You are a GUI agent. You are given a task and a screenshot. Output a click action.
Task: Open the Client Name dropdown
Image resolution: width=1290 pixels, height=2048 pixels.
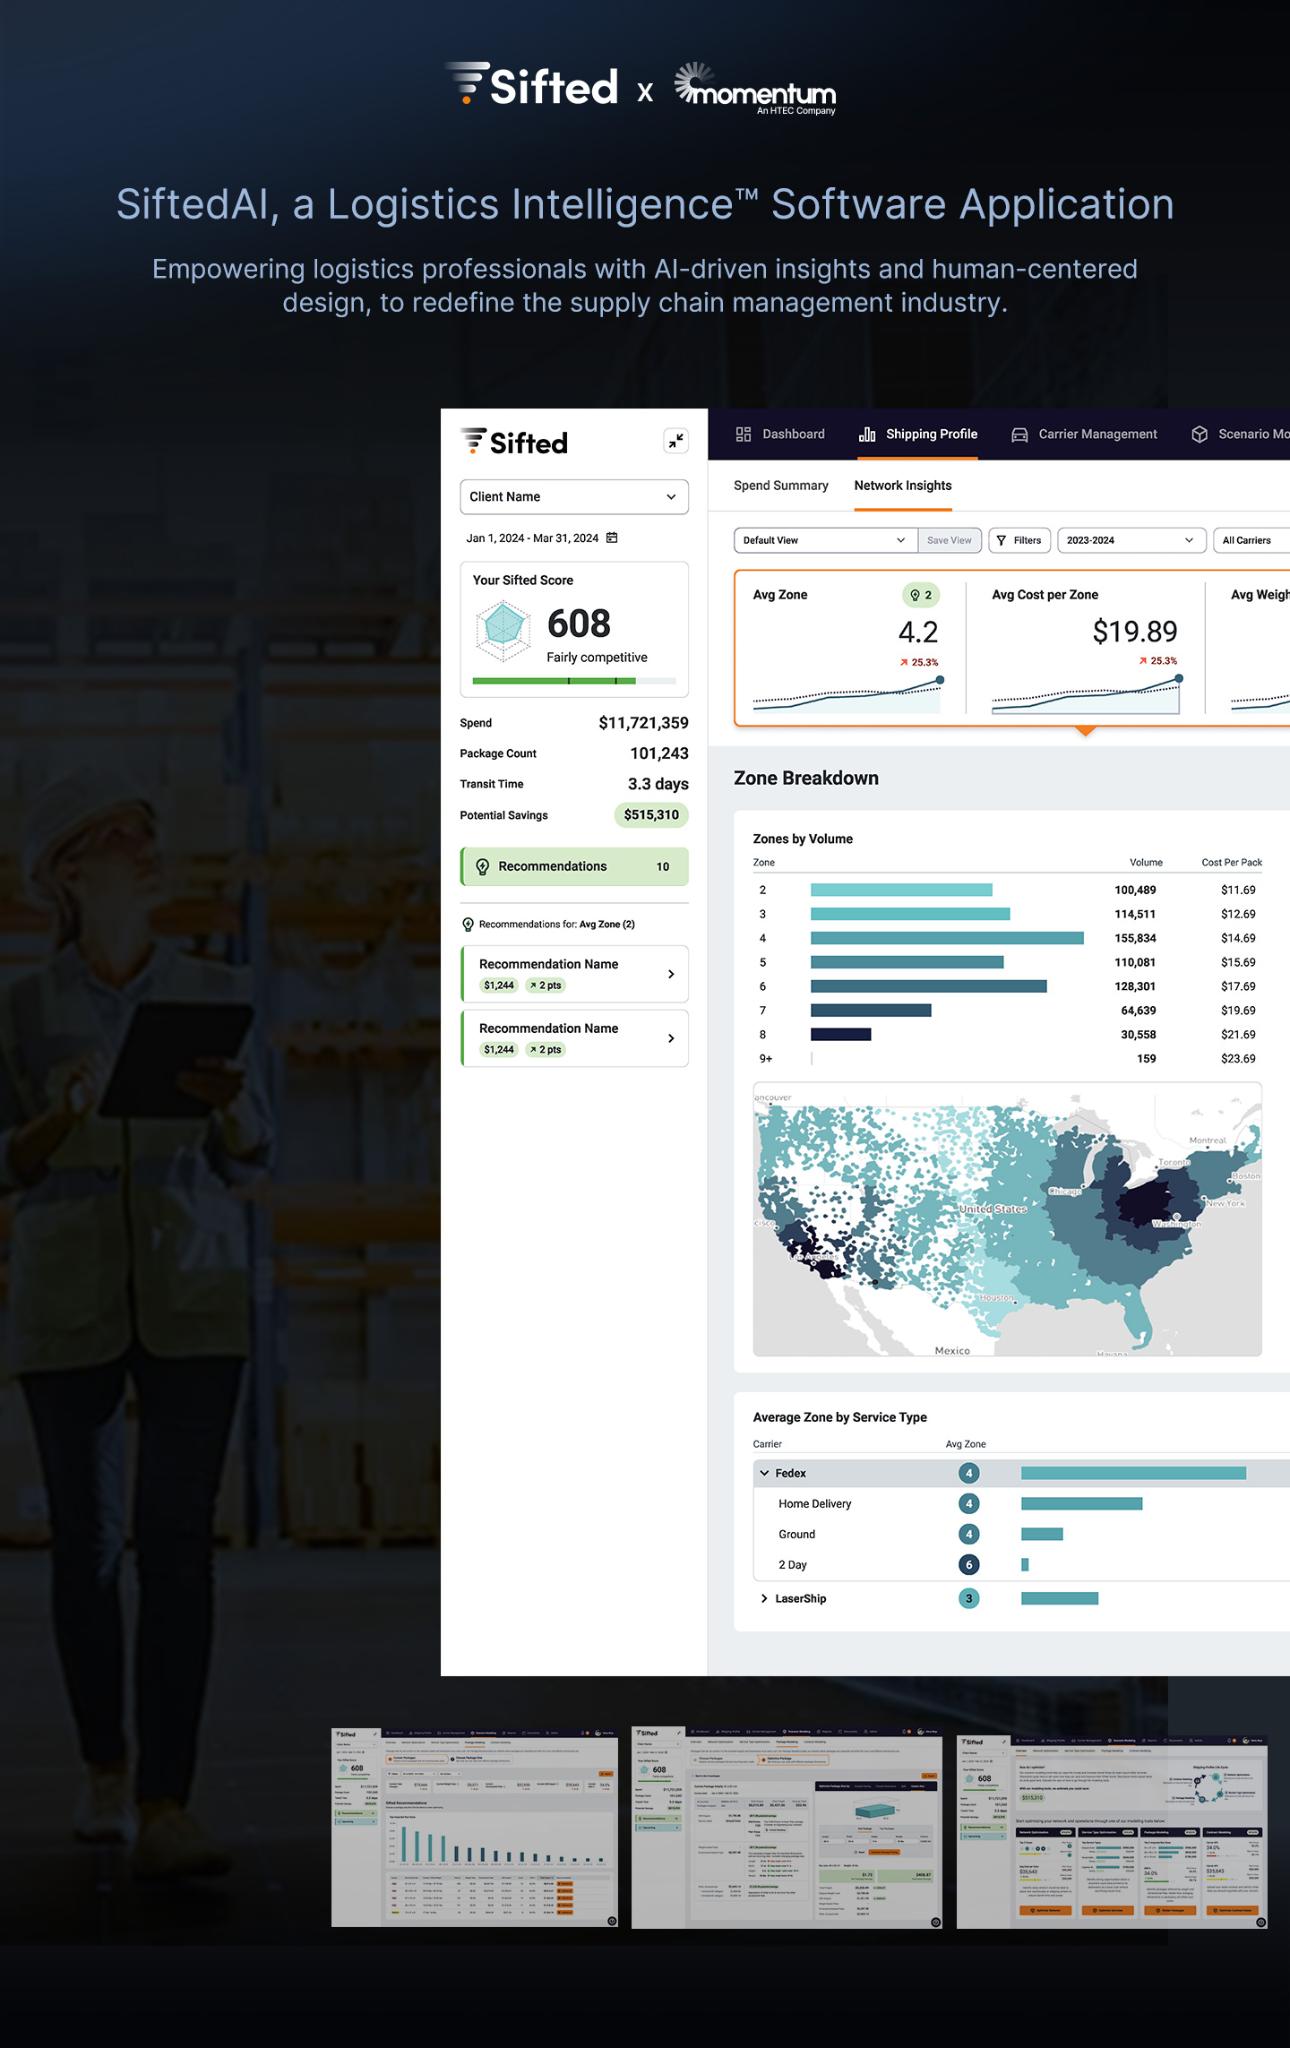tap(574, 497)
